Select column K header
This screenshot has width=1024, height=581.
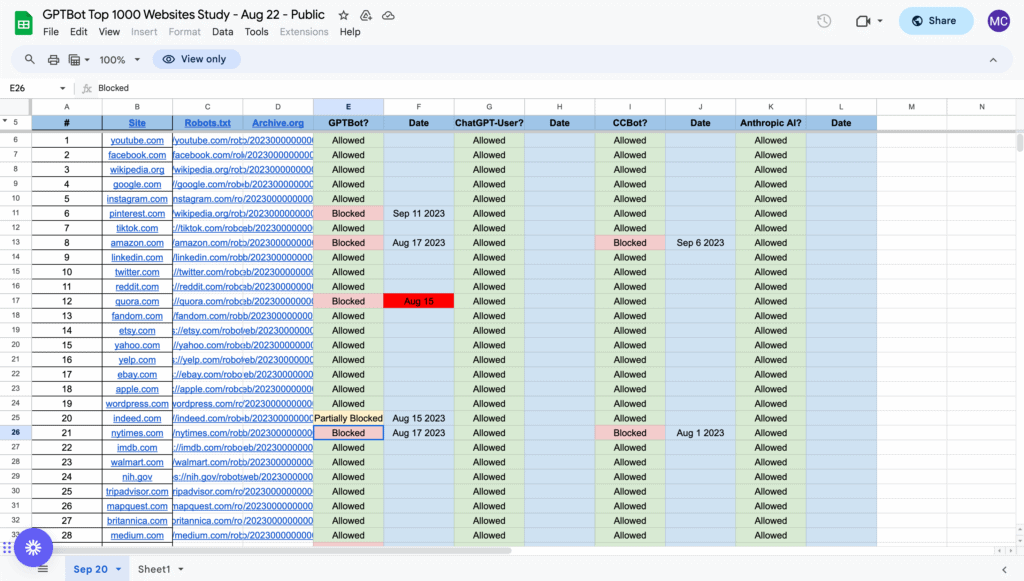point(771,106)
